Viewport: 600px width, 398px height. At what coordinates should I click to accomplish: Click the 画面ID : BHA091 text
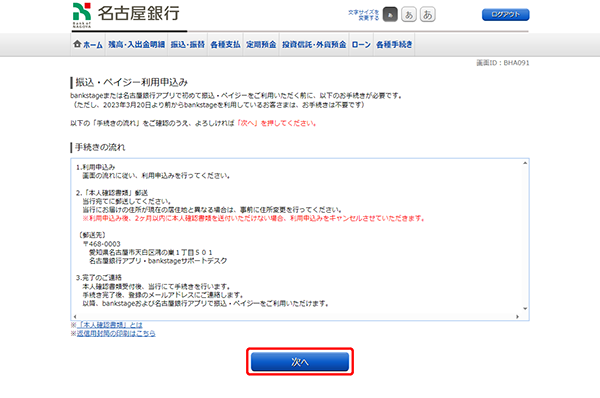click(x=503, y=63)
